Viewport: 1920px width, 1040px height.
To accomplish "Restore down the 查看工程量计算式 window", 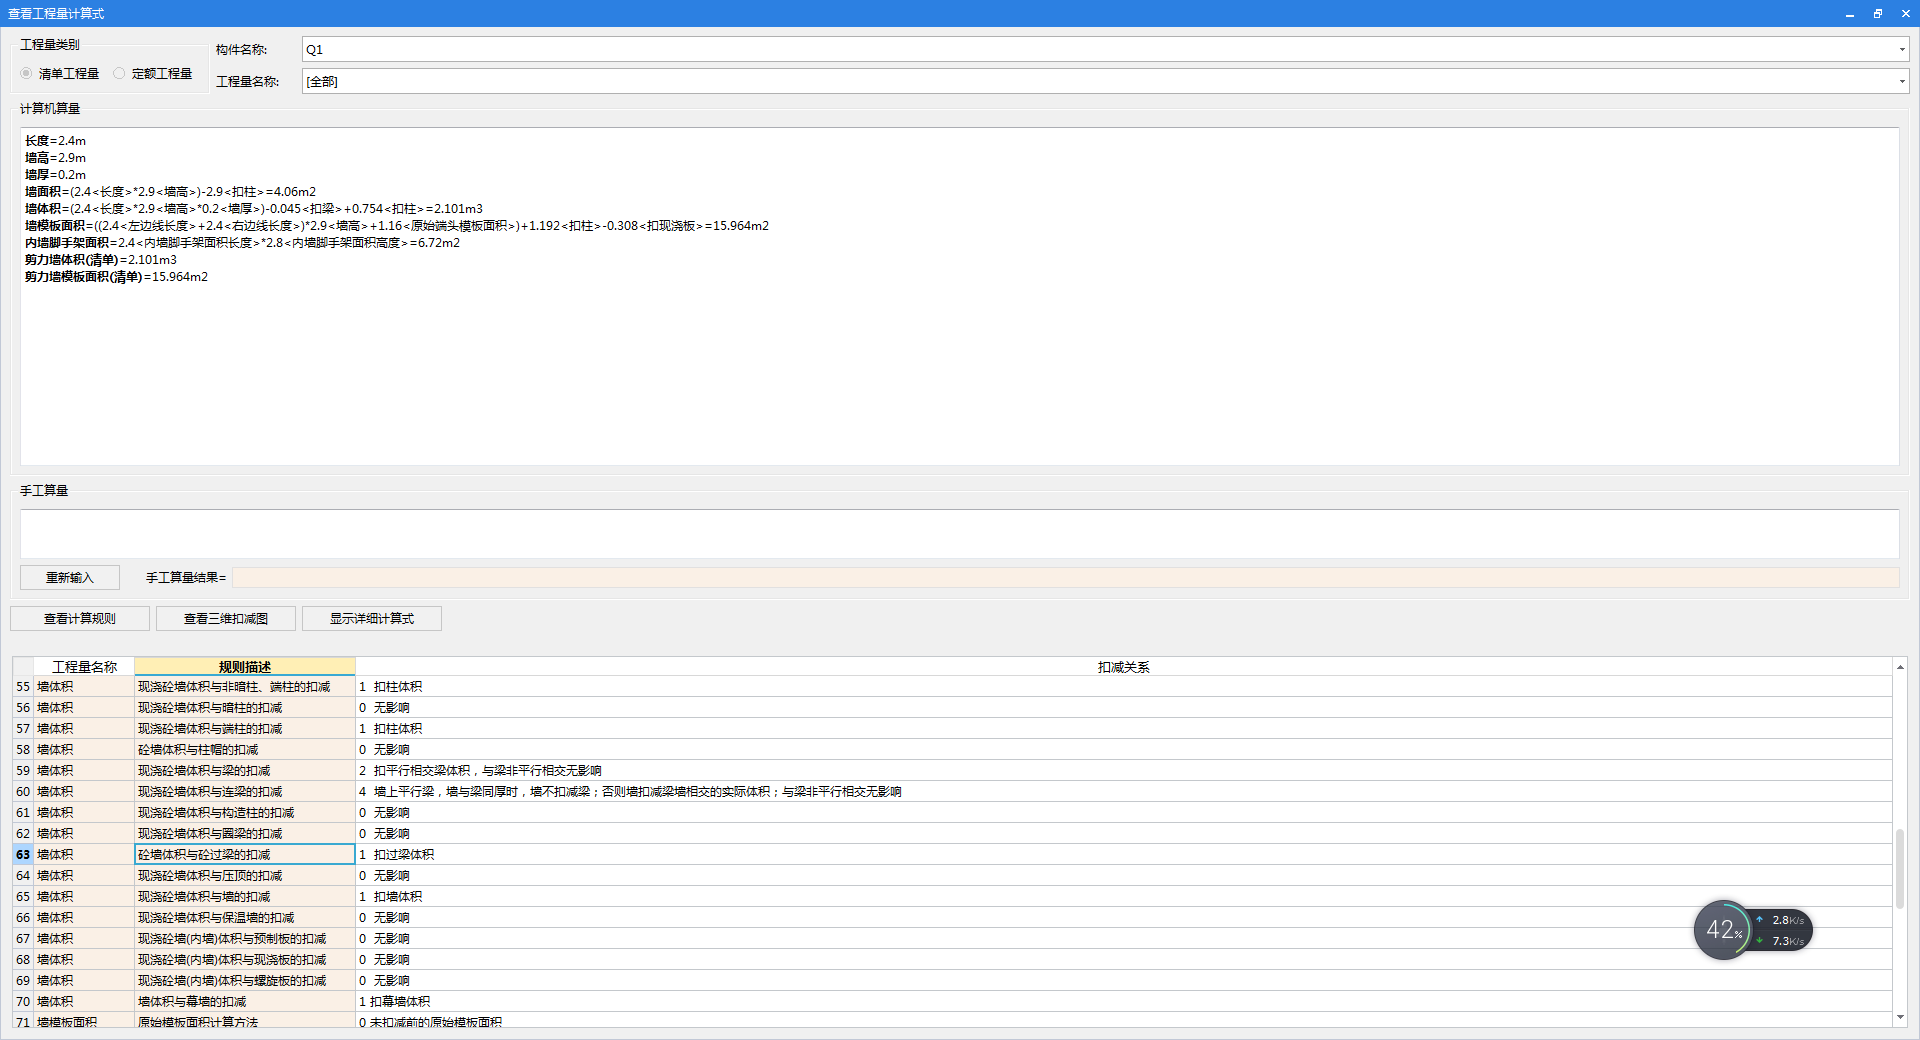I will tap(1878, 14).
